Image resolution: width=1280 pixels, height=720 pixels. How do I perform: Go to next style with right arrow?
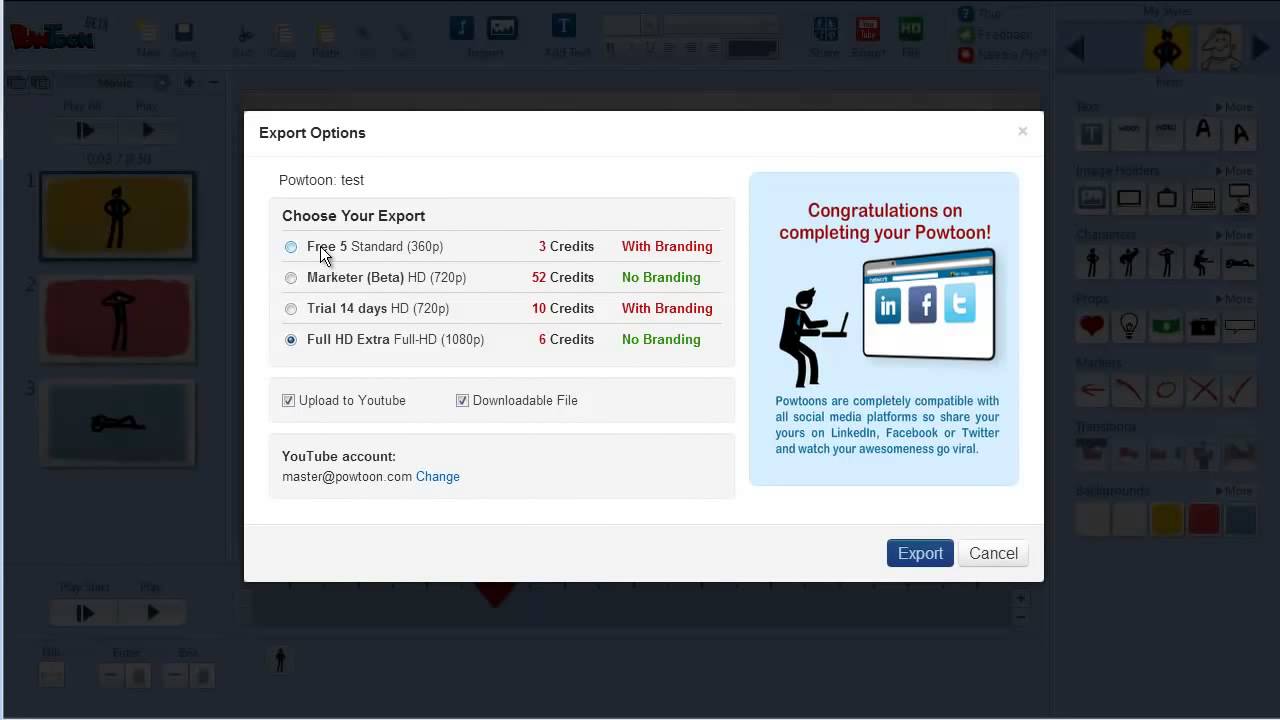tap(1261, 48)
